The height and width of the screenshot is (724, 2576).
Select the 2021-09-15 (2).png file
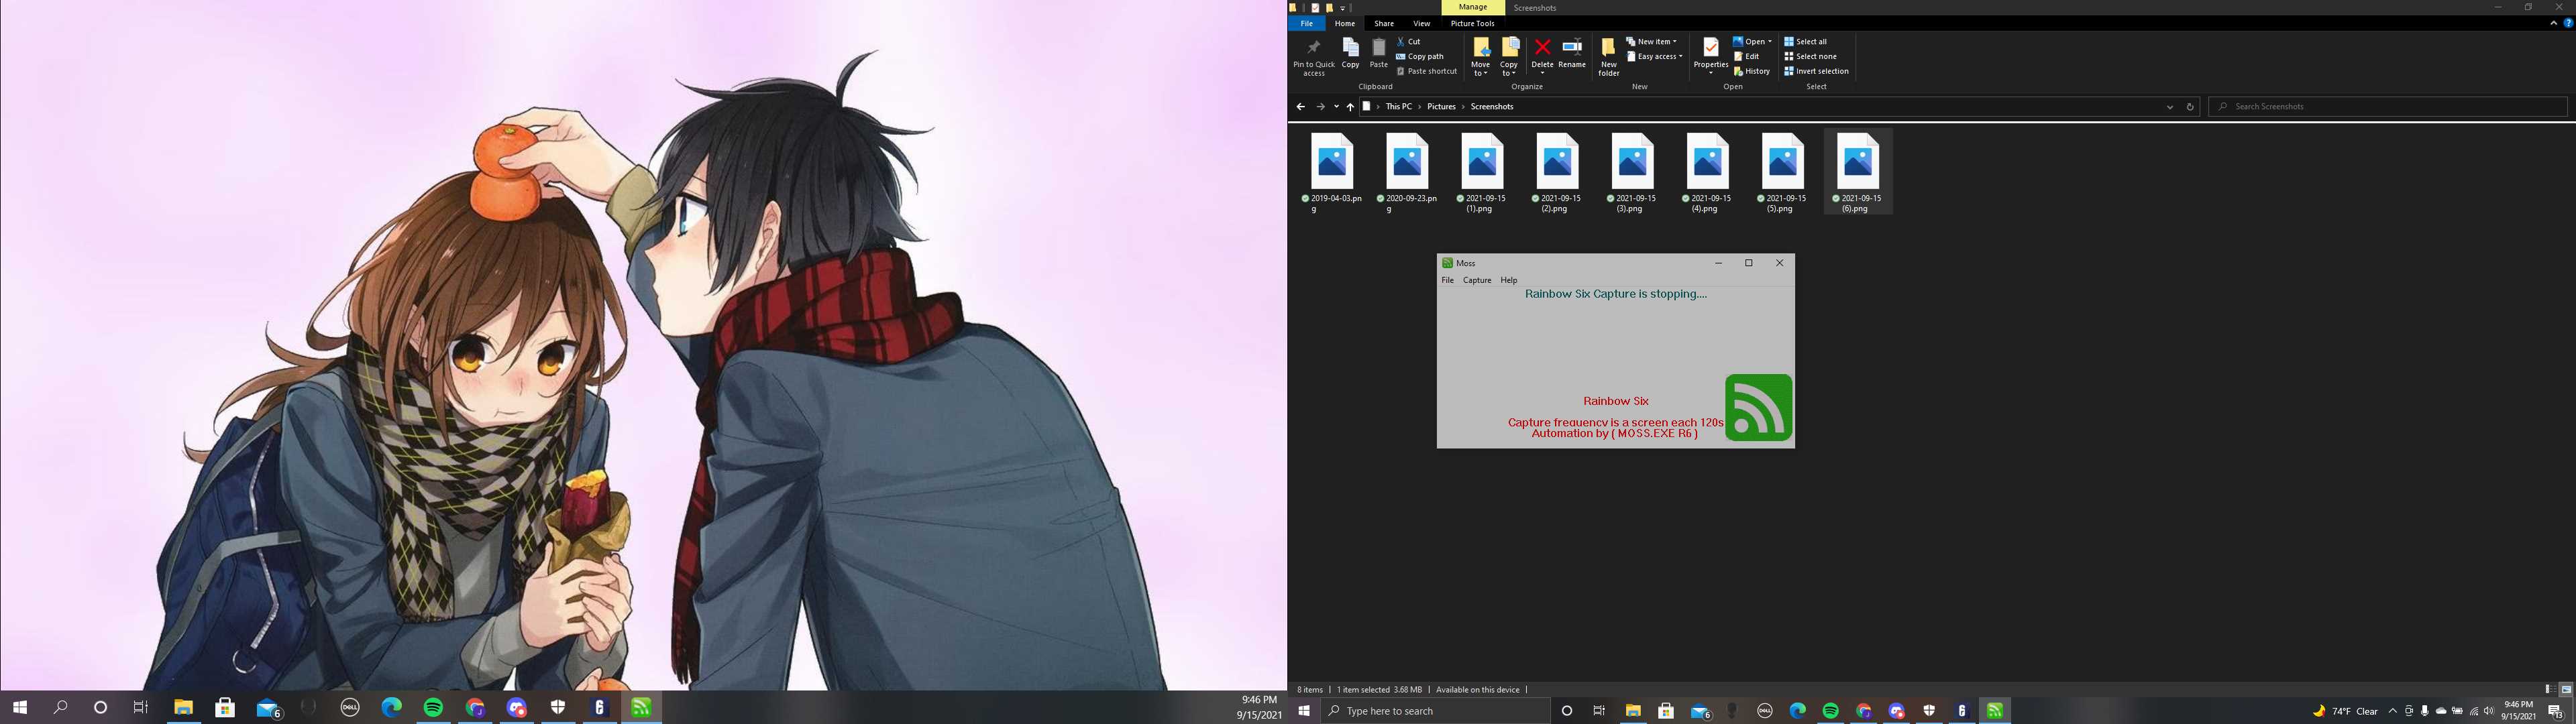pyautogui.click(x=1557, y=173)
